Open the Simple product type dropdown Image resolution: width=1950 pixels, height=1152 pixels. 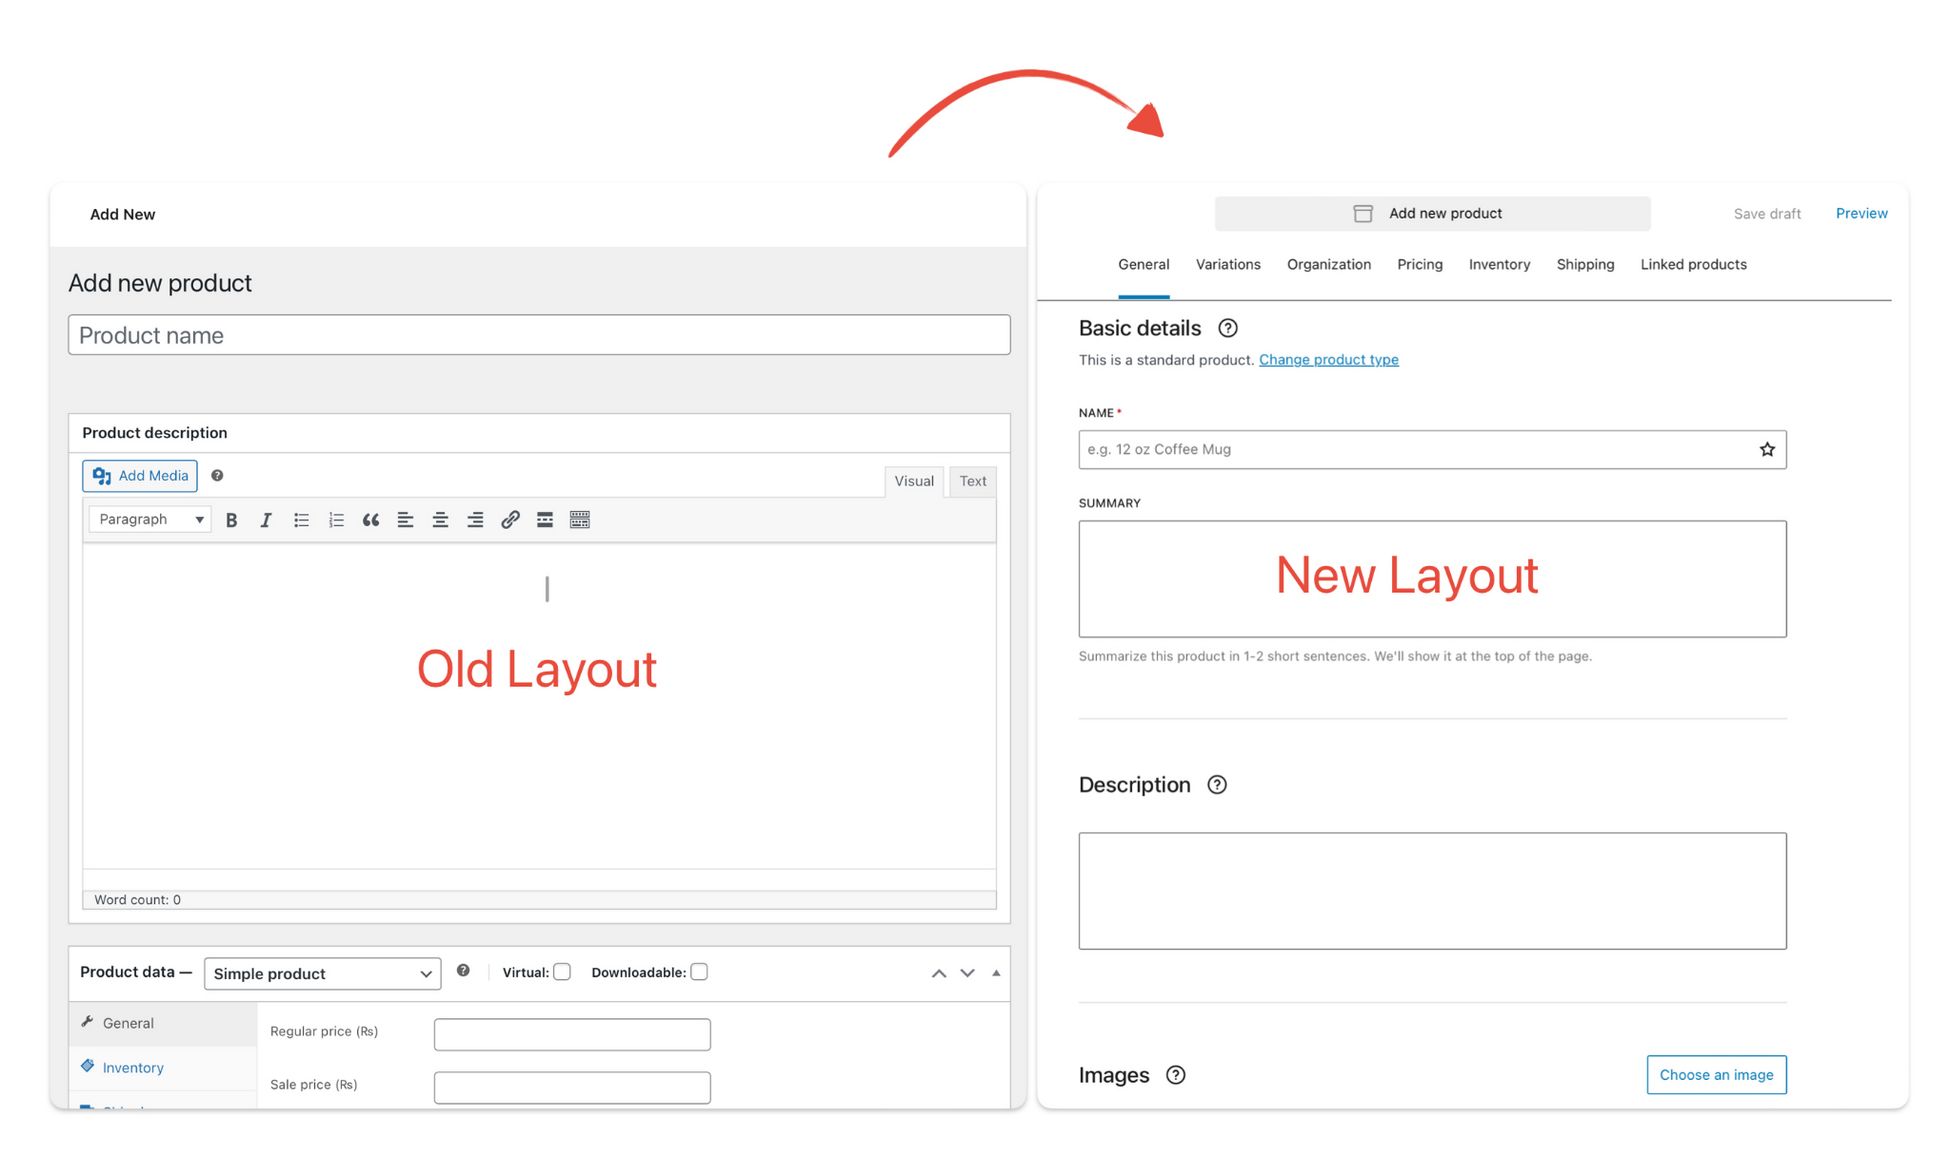tap(322, 974)
